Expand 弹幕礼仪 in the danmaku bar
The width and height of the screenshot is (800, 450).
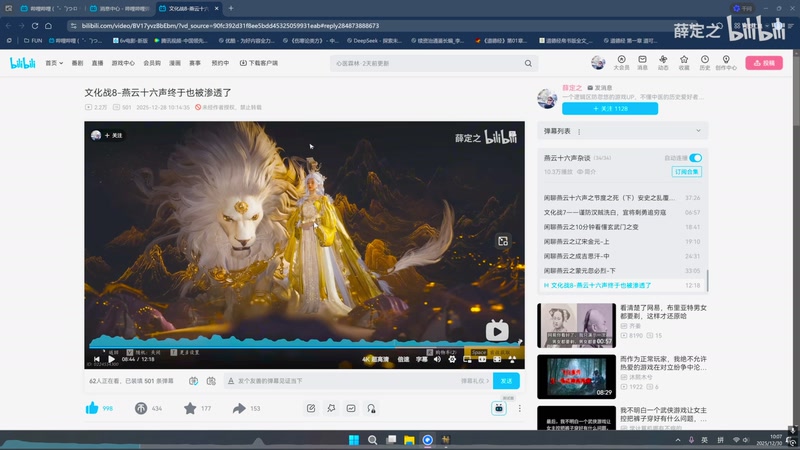[x=475, y=381]
